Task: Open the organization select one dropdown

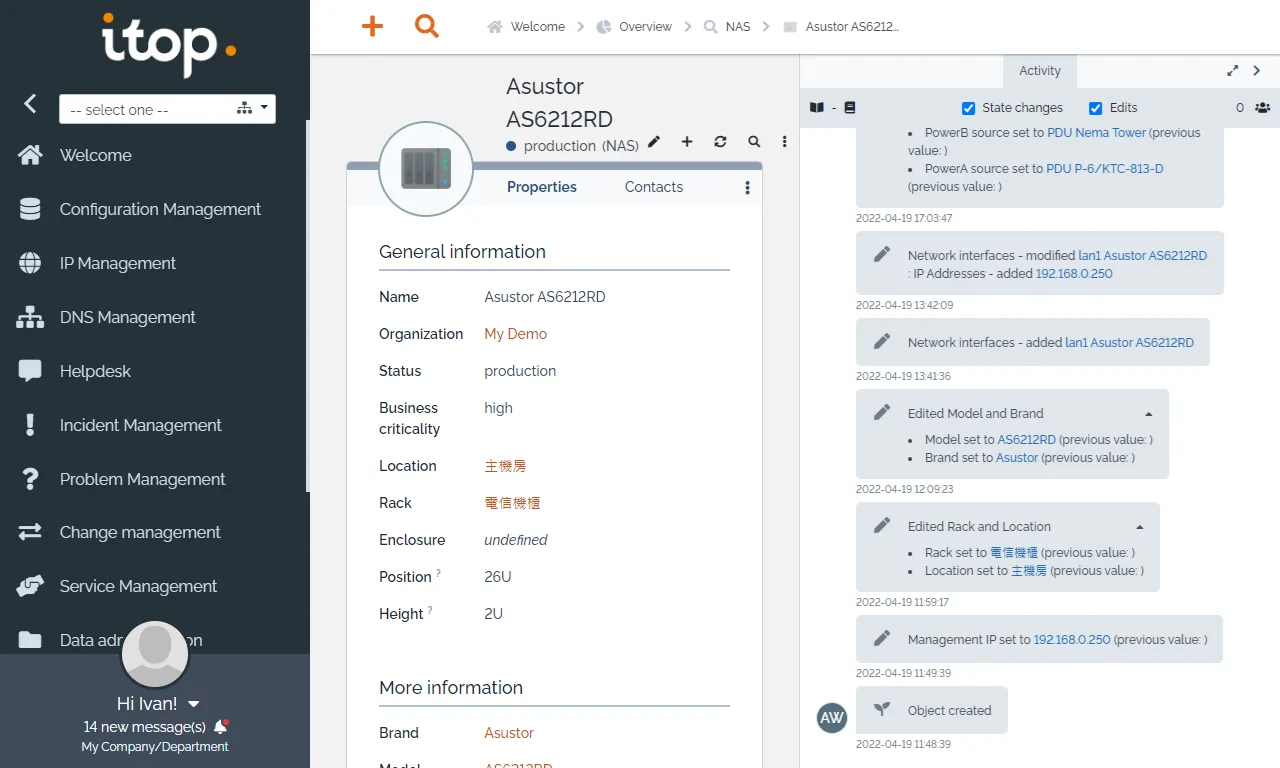Action: (x=167, y=109)
